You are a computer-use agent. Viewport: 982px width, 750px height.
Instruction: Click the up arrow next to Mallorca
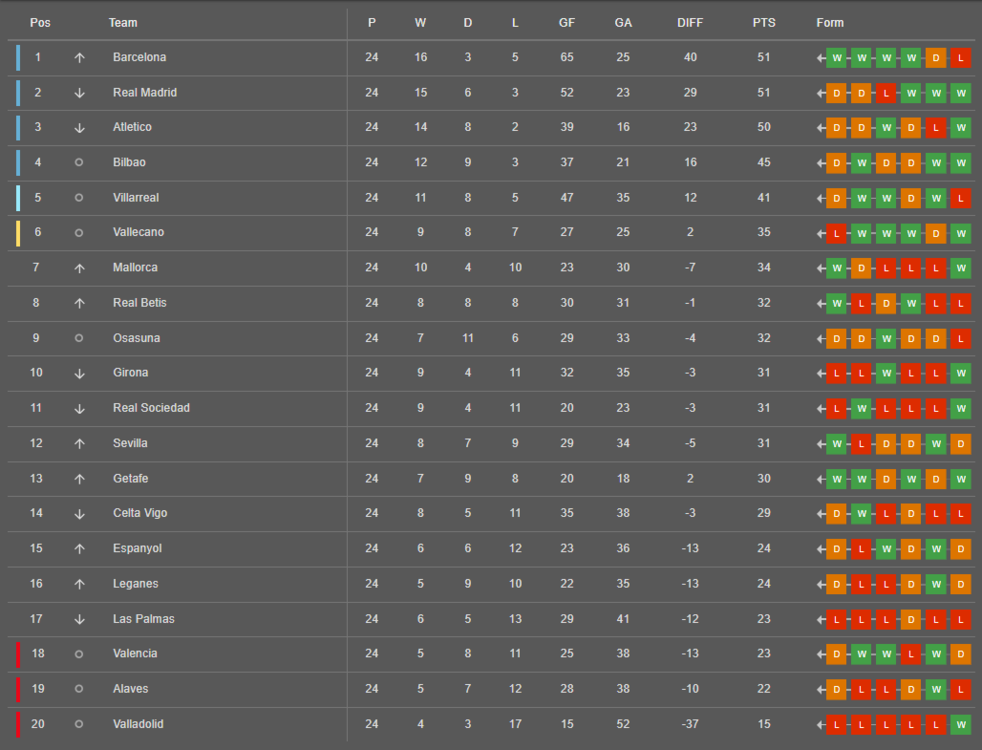click(x=79, y=268)
